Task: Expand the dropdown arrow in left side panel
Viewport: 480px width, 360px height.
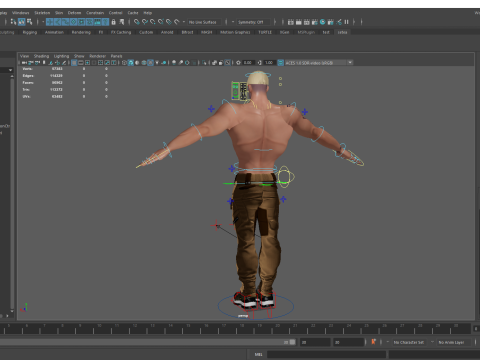Action: [x=10, y=70]
